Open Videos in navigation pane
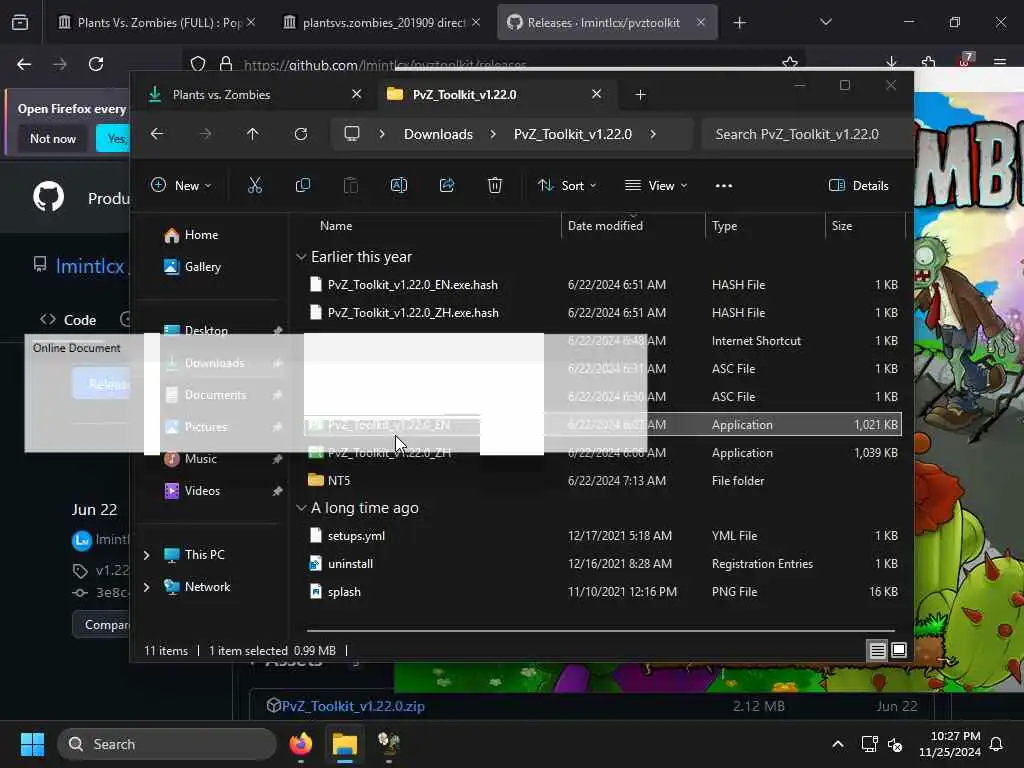 pyautogui.click(x=202, y=490)
